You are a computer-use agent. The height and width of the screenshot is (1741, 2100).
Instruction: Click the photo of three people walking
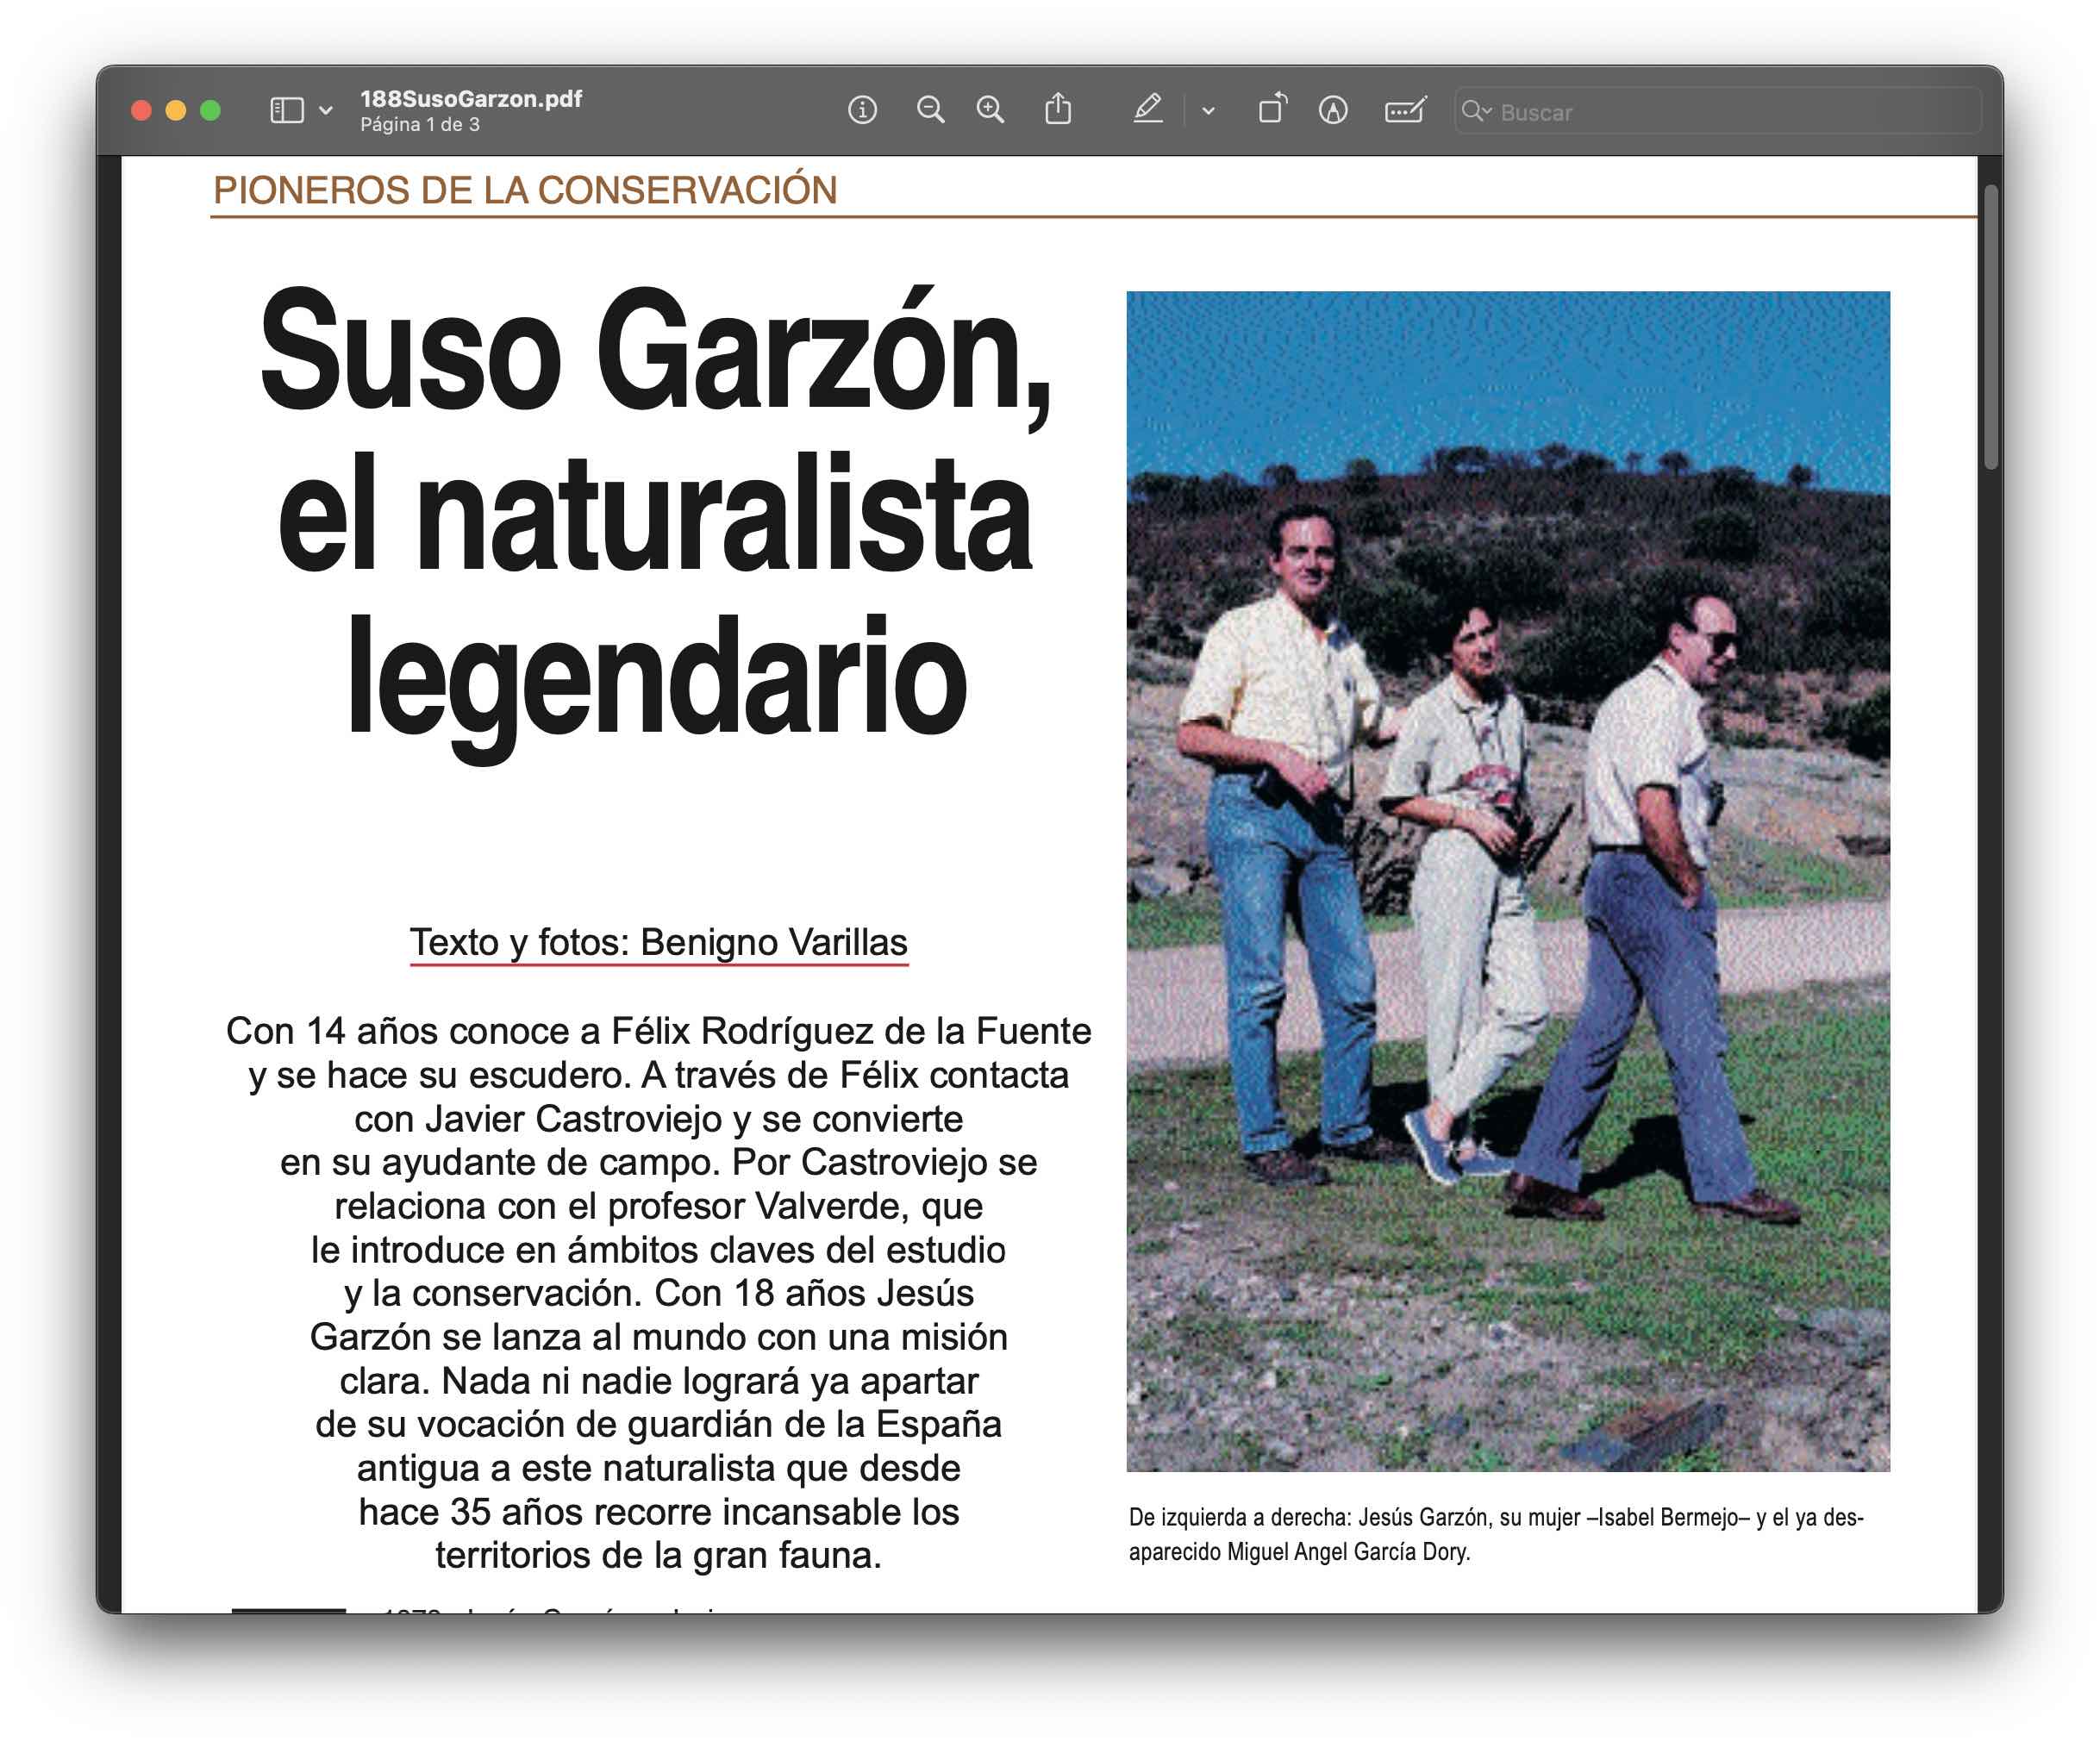coord(1508,881)
